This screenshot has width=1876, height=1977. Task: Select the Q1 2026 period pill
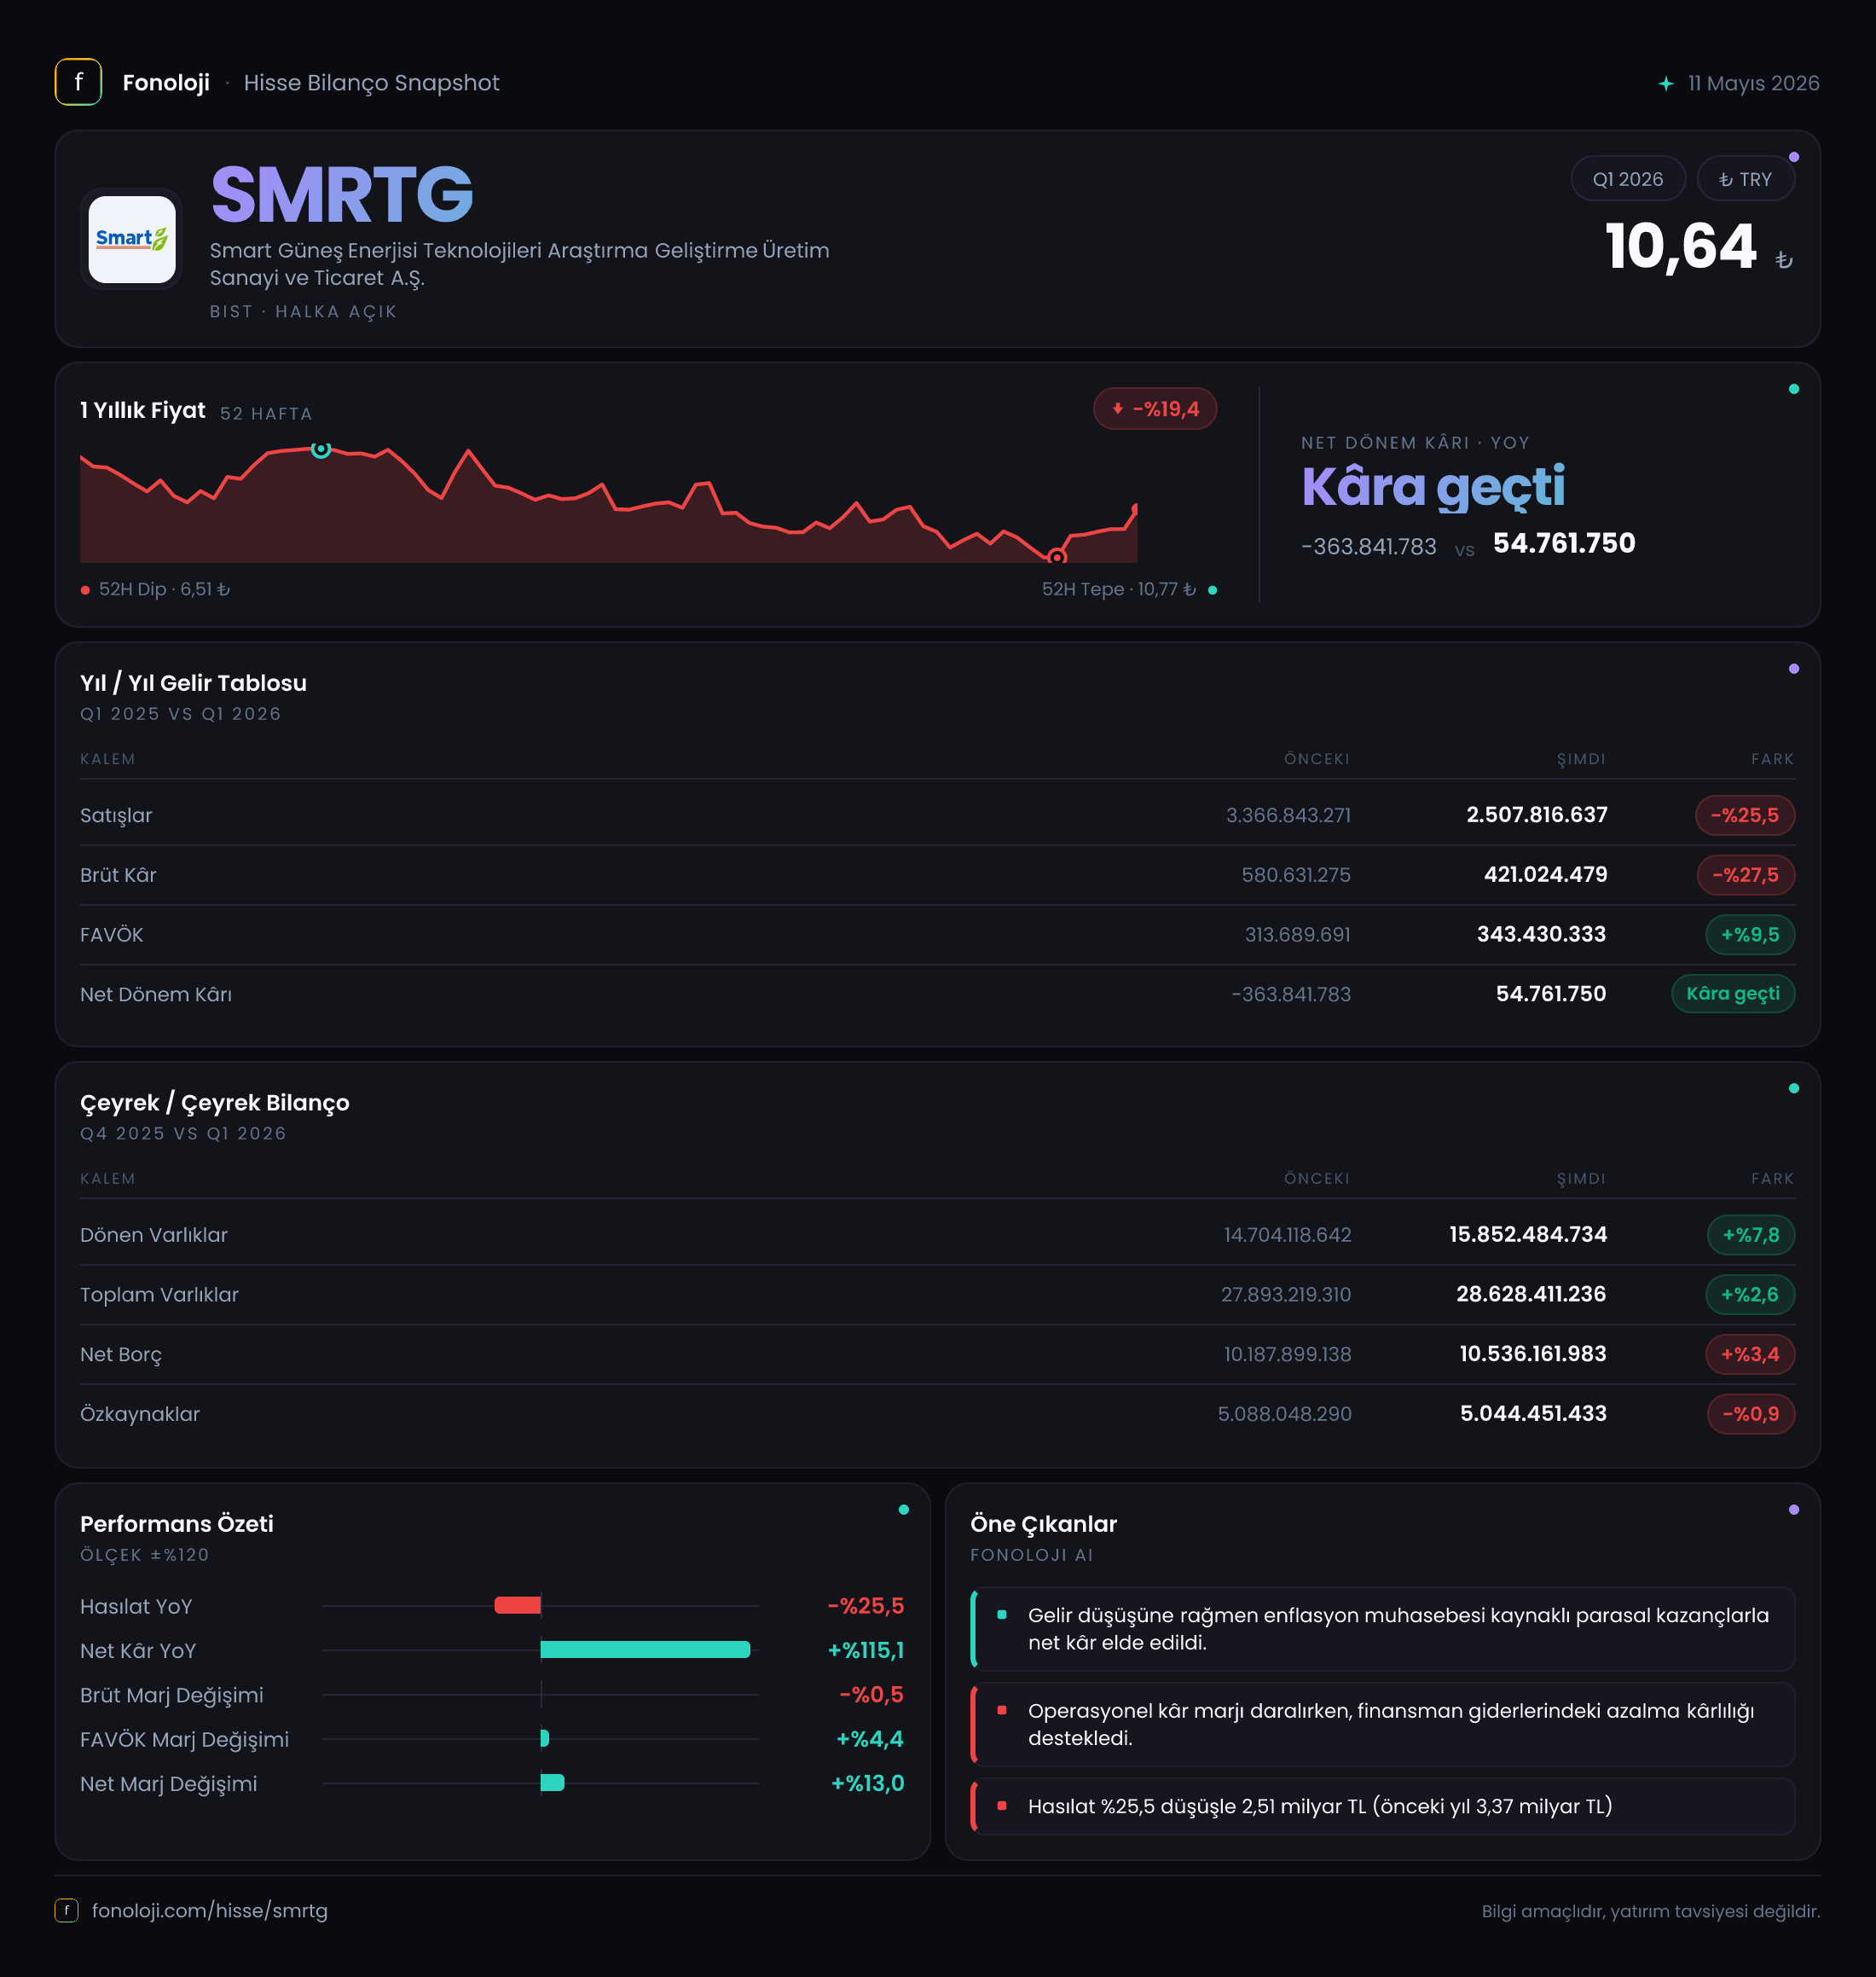pyautogui.click(x=1628, y=179)
